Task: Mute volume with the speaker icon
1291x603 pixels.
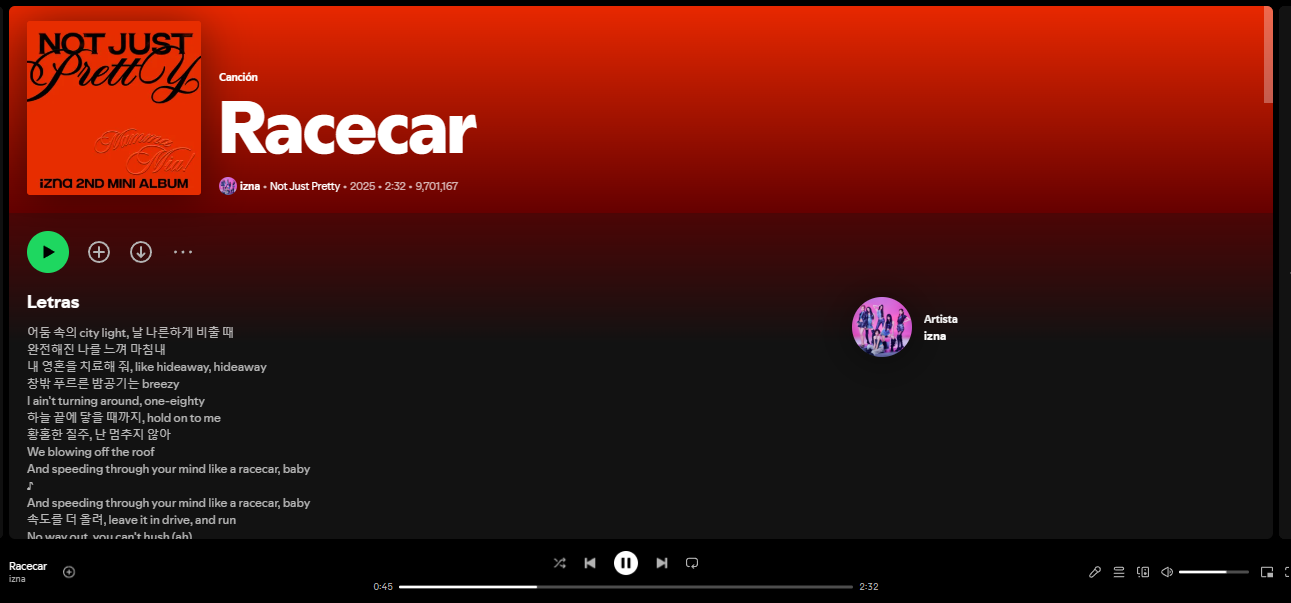Action: coord(1167,572)
